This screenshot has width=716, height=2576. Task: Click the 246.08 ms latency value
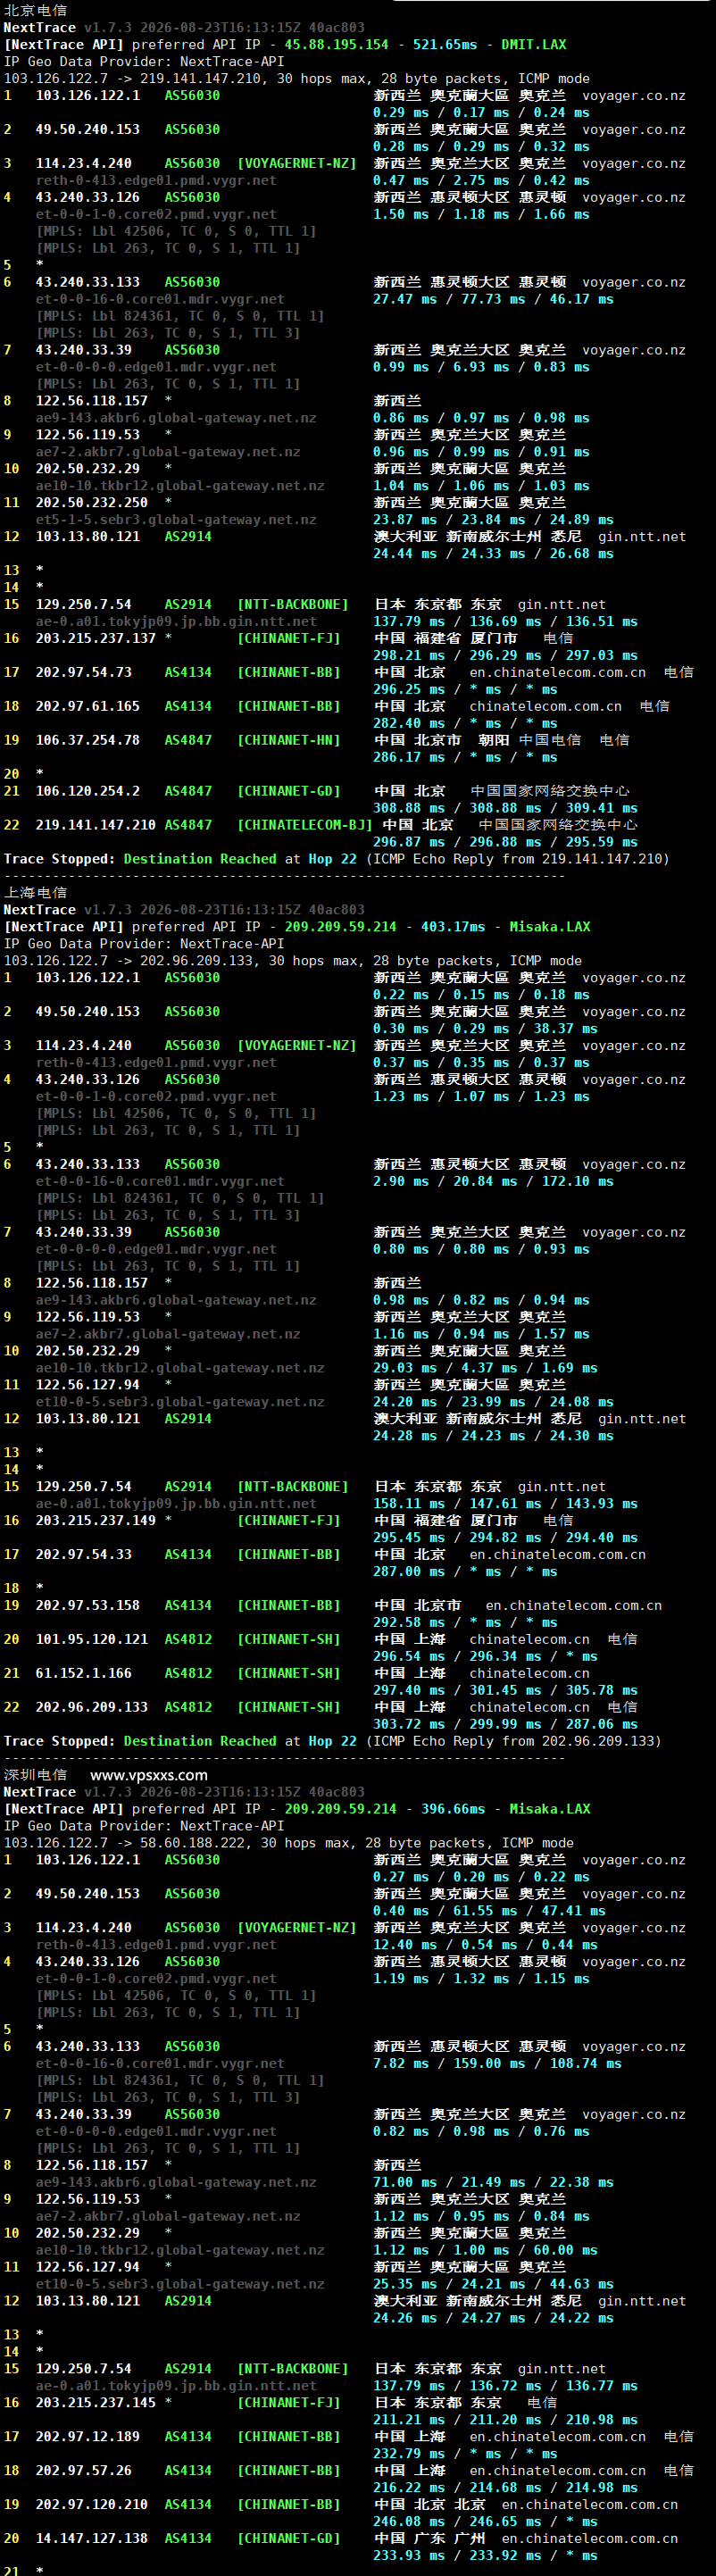(x=408, y=2521)
